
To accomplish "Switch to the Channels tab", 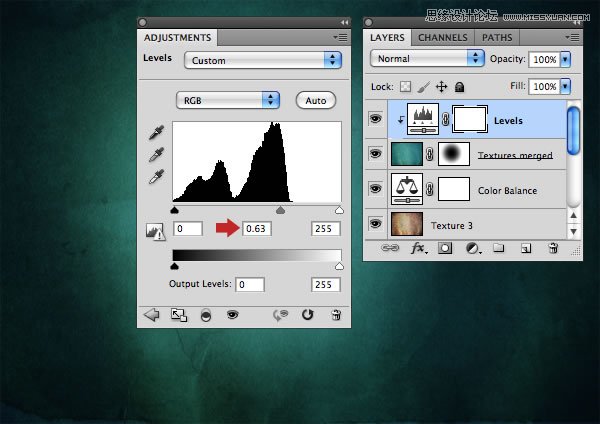I will coord(442,38).
